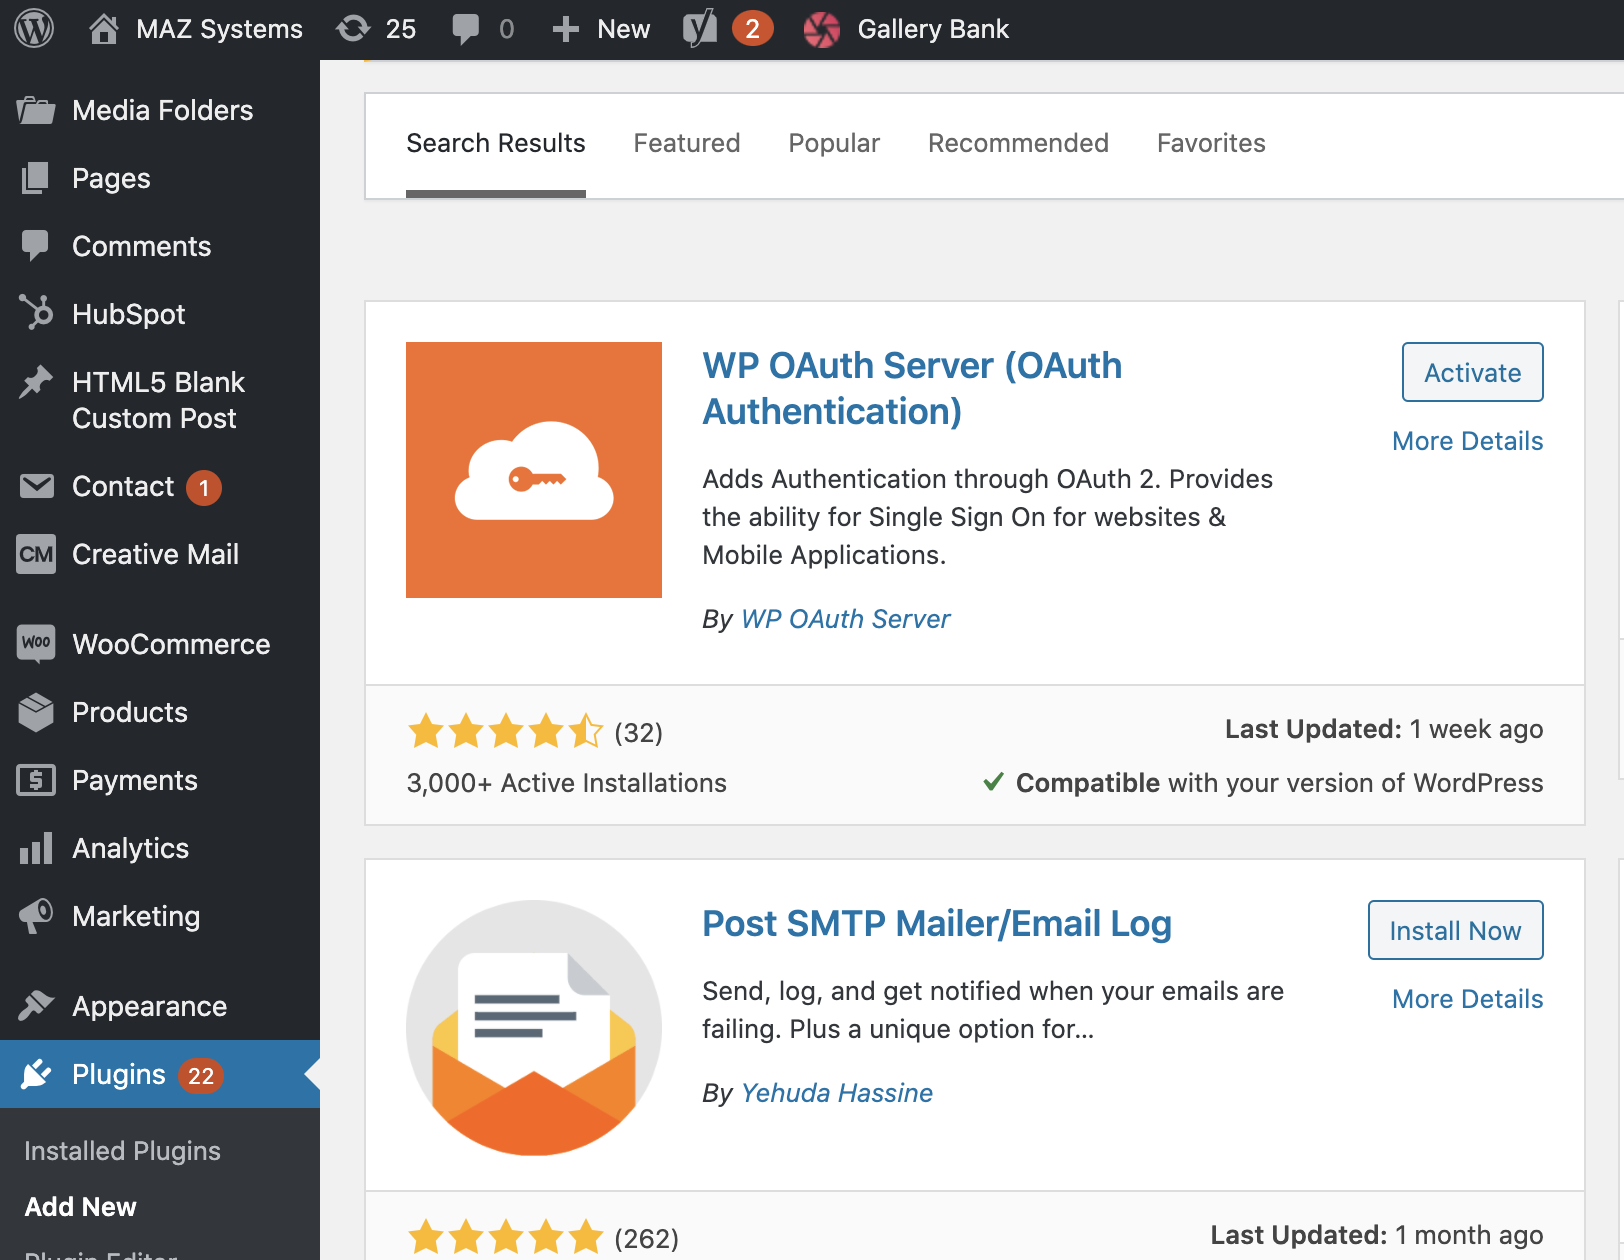Click the plus icon next to New

(566, 29)
